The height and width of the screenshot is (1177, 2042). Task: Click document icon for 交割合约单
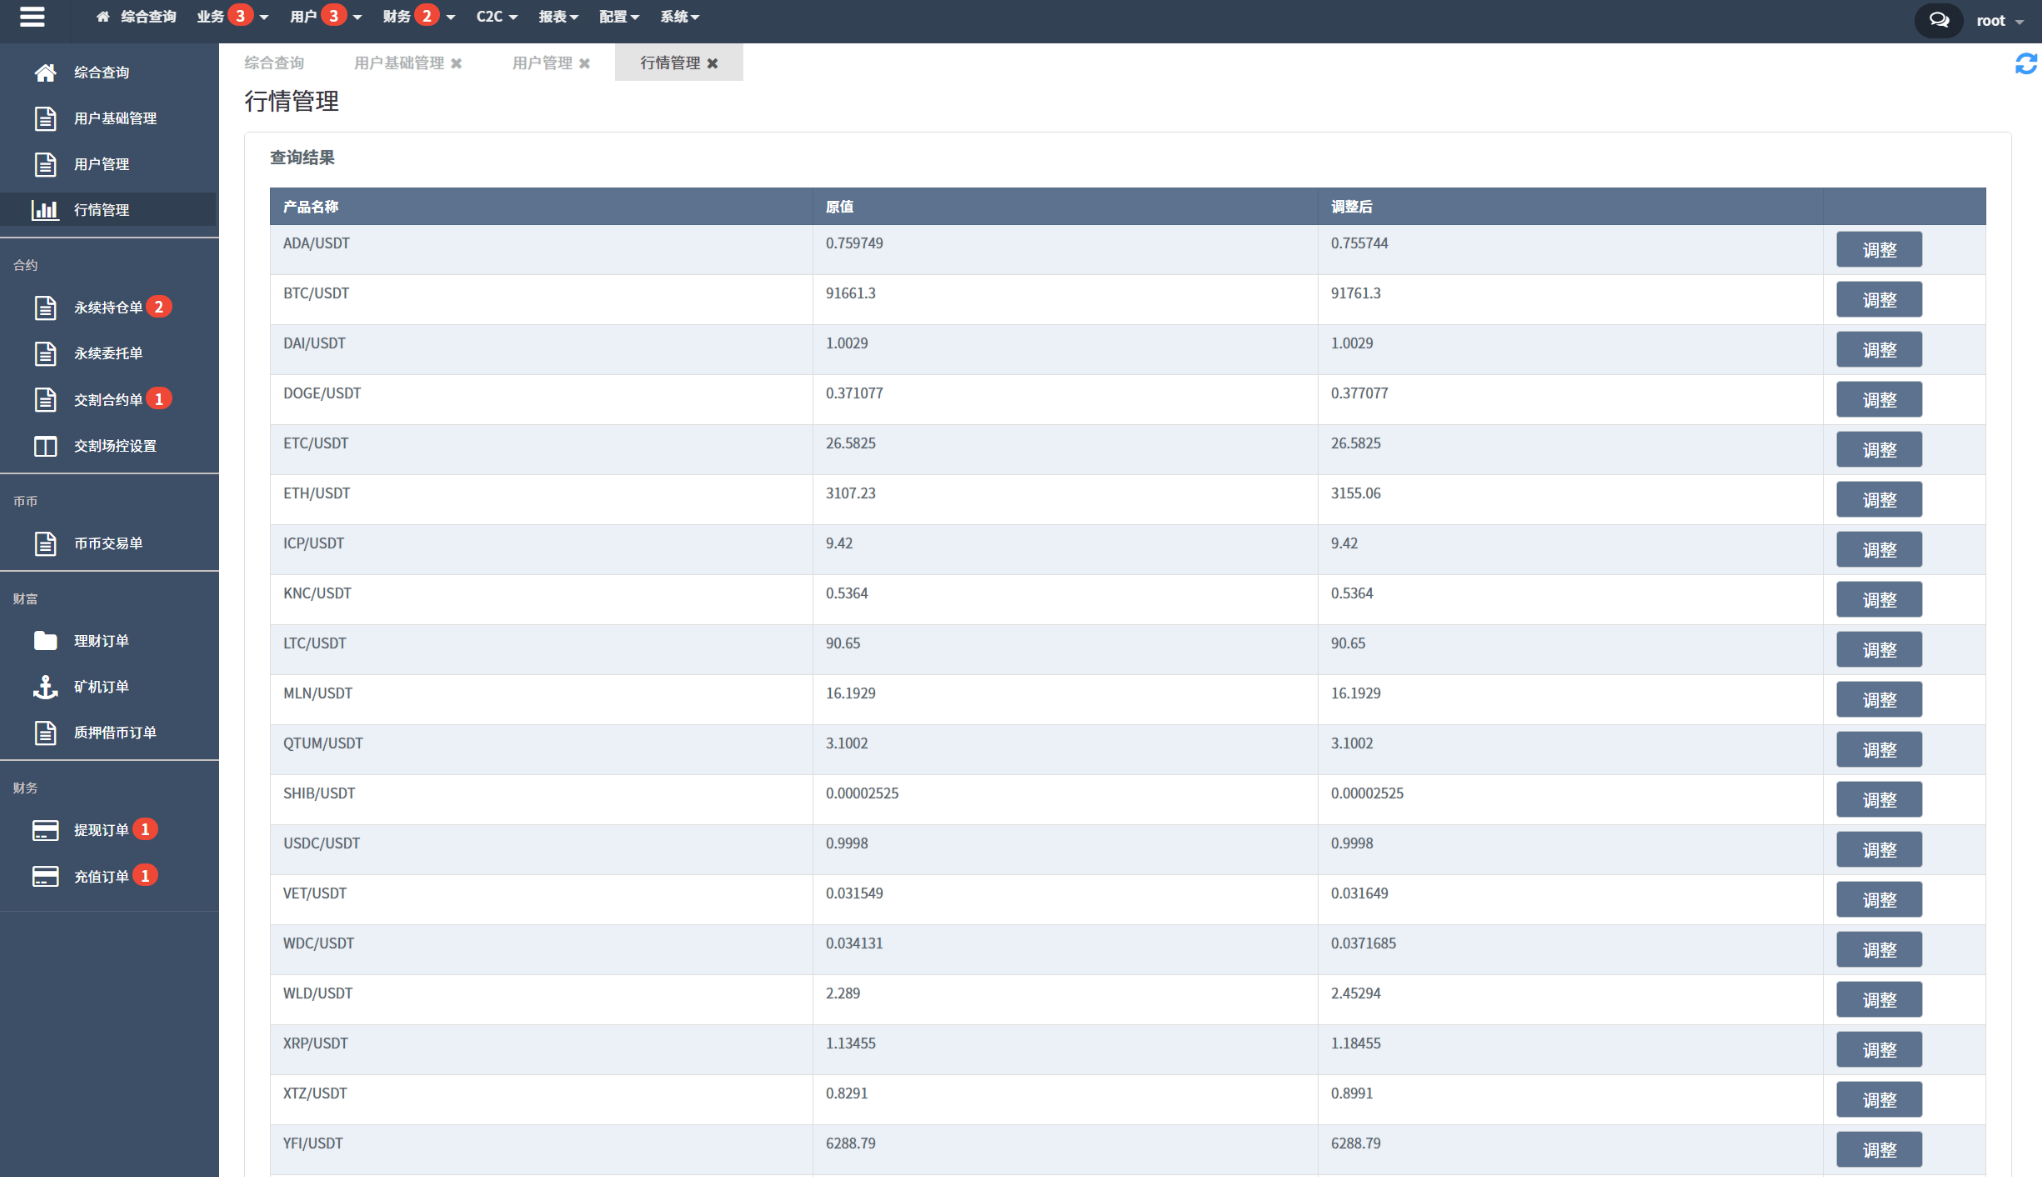click(x=45, y=399)
